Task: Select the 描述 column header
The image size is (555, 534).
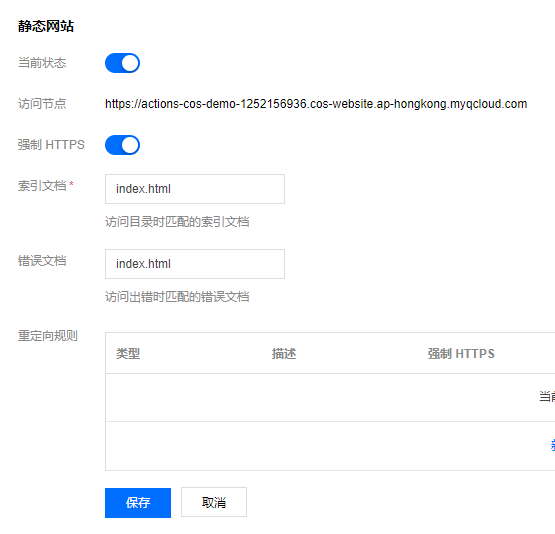Action: point(284,354)
